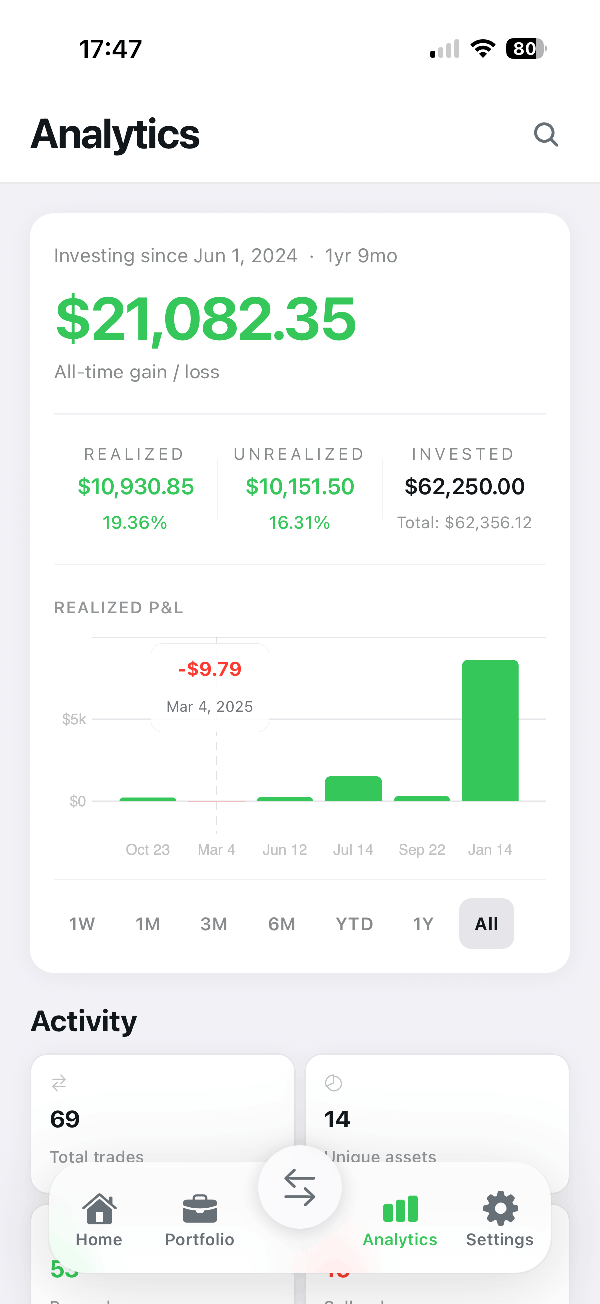Switch chart range to YTD

[354, 924]
